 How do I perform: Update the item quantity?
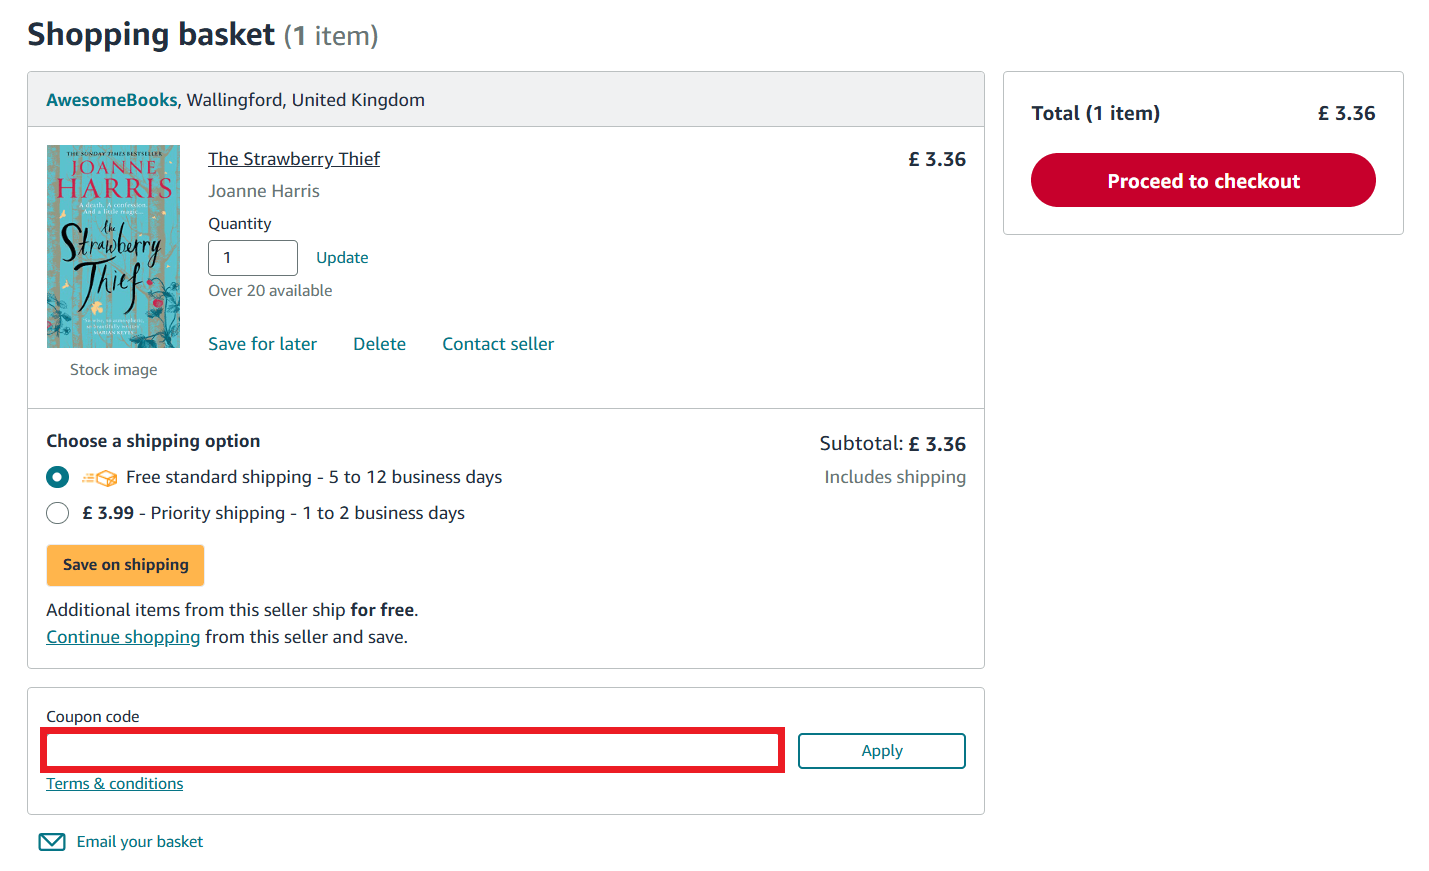point(341,257)
